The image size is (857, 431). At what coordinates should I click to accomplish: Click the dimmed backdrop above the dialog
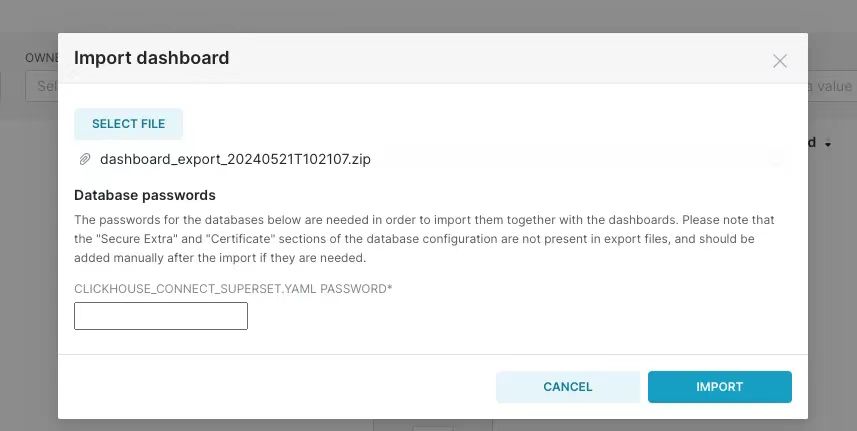pyautogui.click(x=428, y=16)
